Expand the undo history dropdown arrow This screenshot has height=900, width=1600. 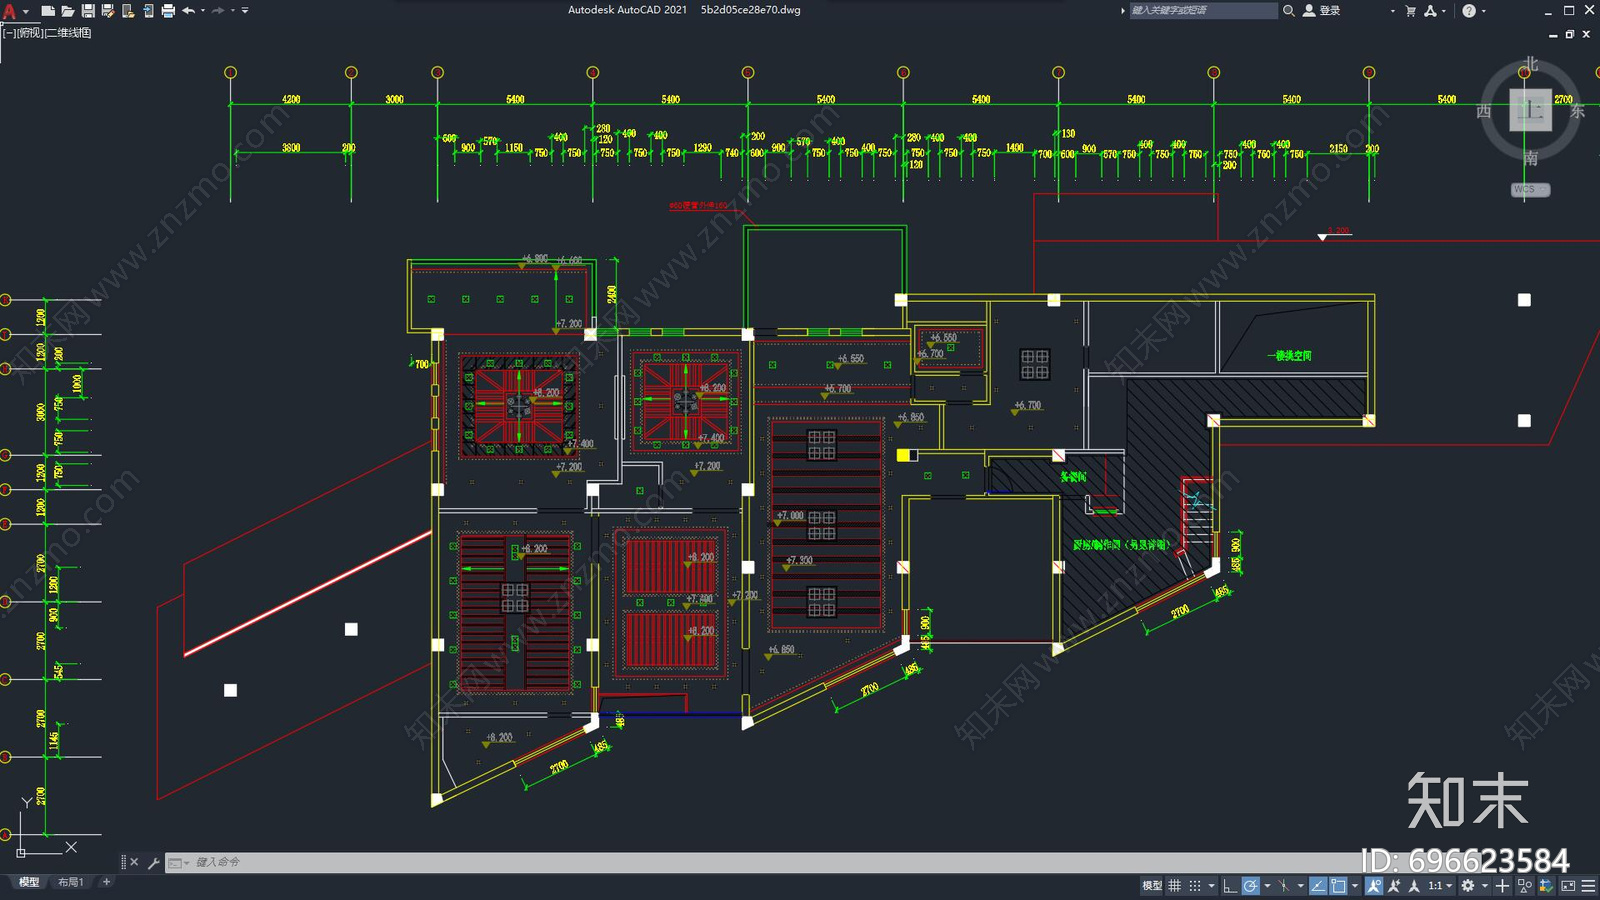(203, 11)
